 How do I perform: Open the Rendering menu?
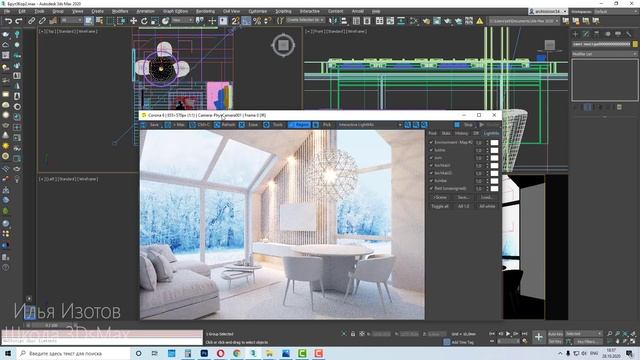(205, 11)
